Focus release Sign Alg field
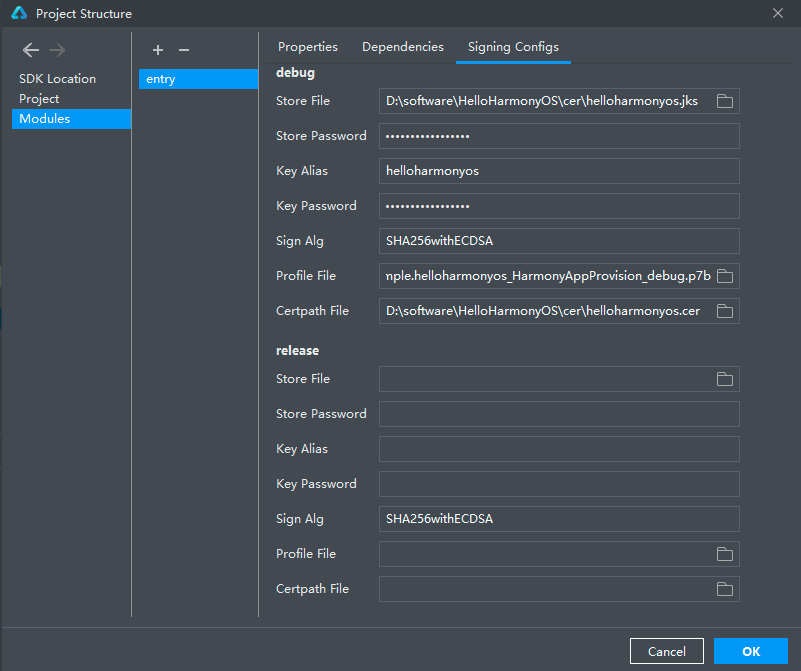The image size is (801, 671). [x=559, y=519]
